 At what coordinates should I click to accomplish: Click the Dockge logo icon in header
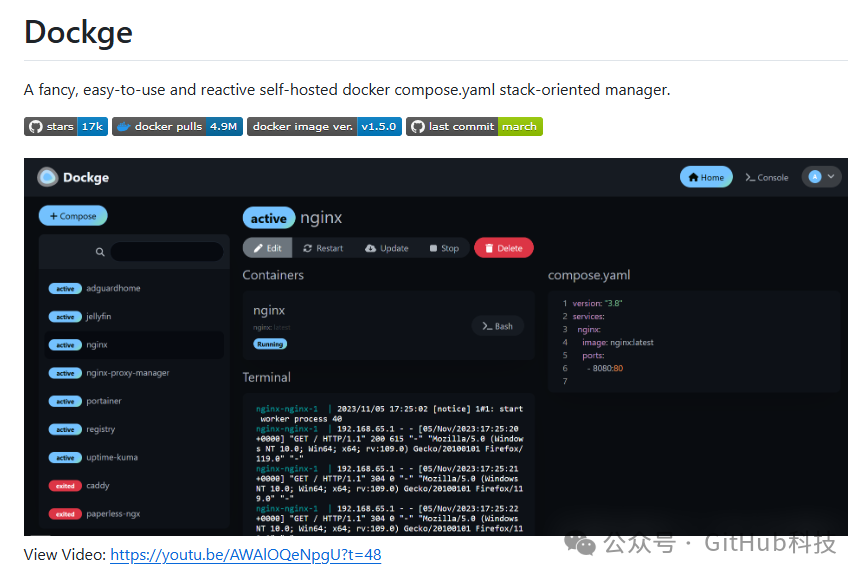47,177
